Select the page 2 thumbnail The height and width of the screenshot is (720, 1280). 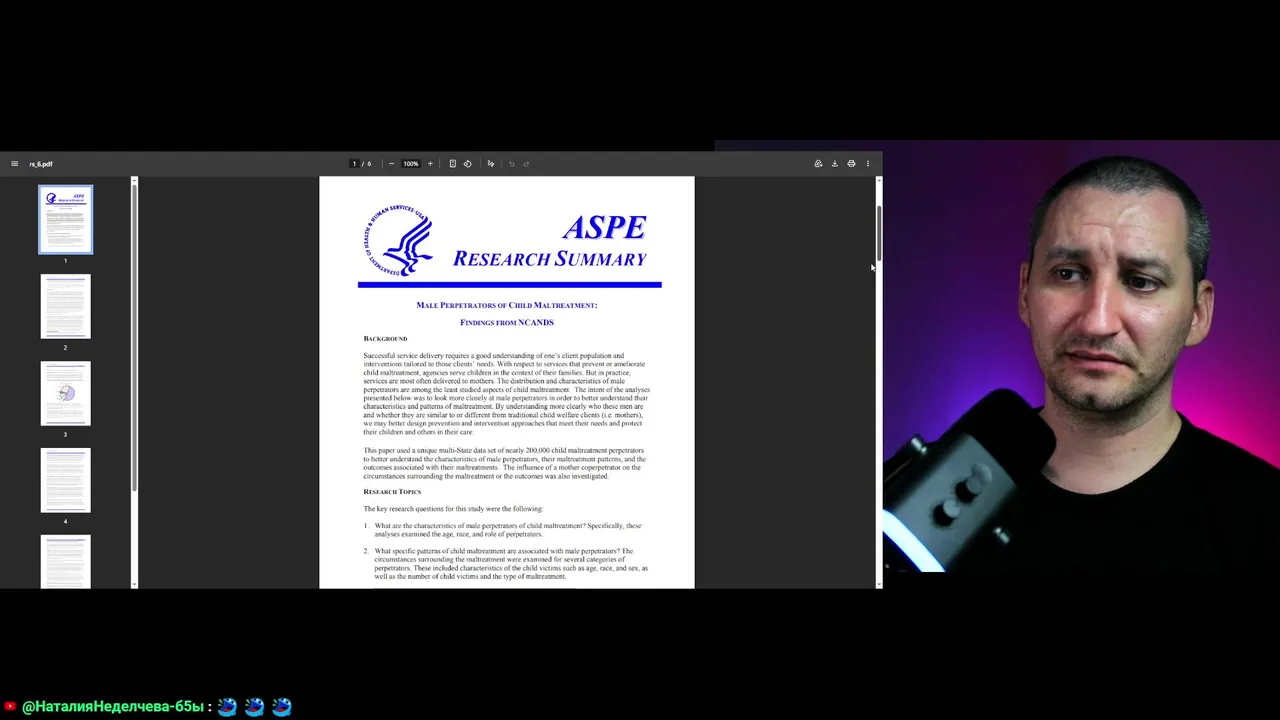[65, 306]
